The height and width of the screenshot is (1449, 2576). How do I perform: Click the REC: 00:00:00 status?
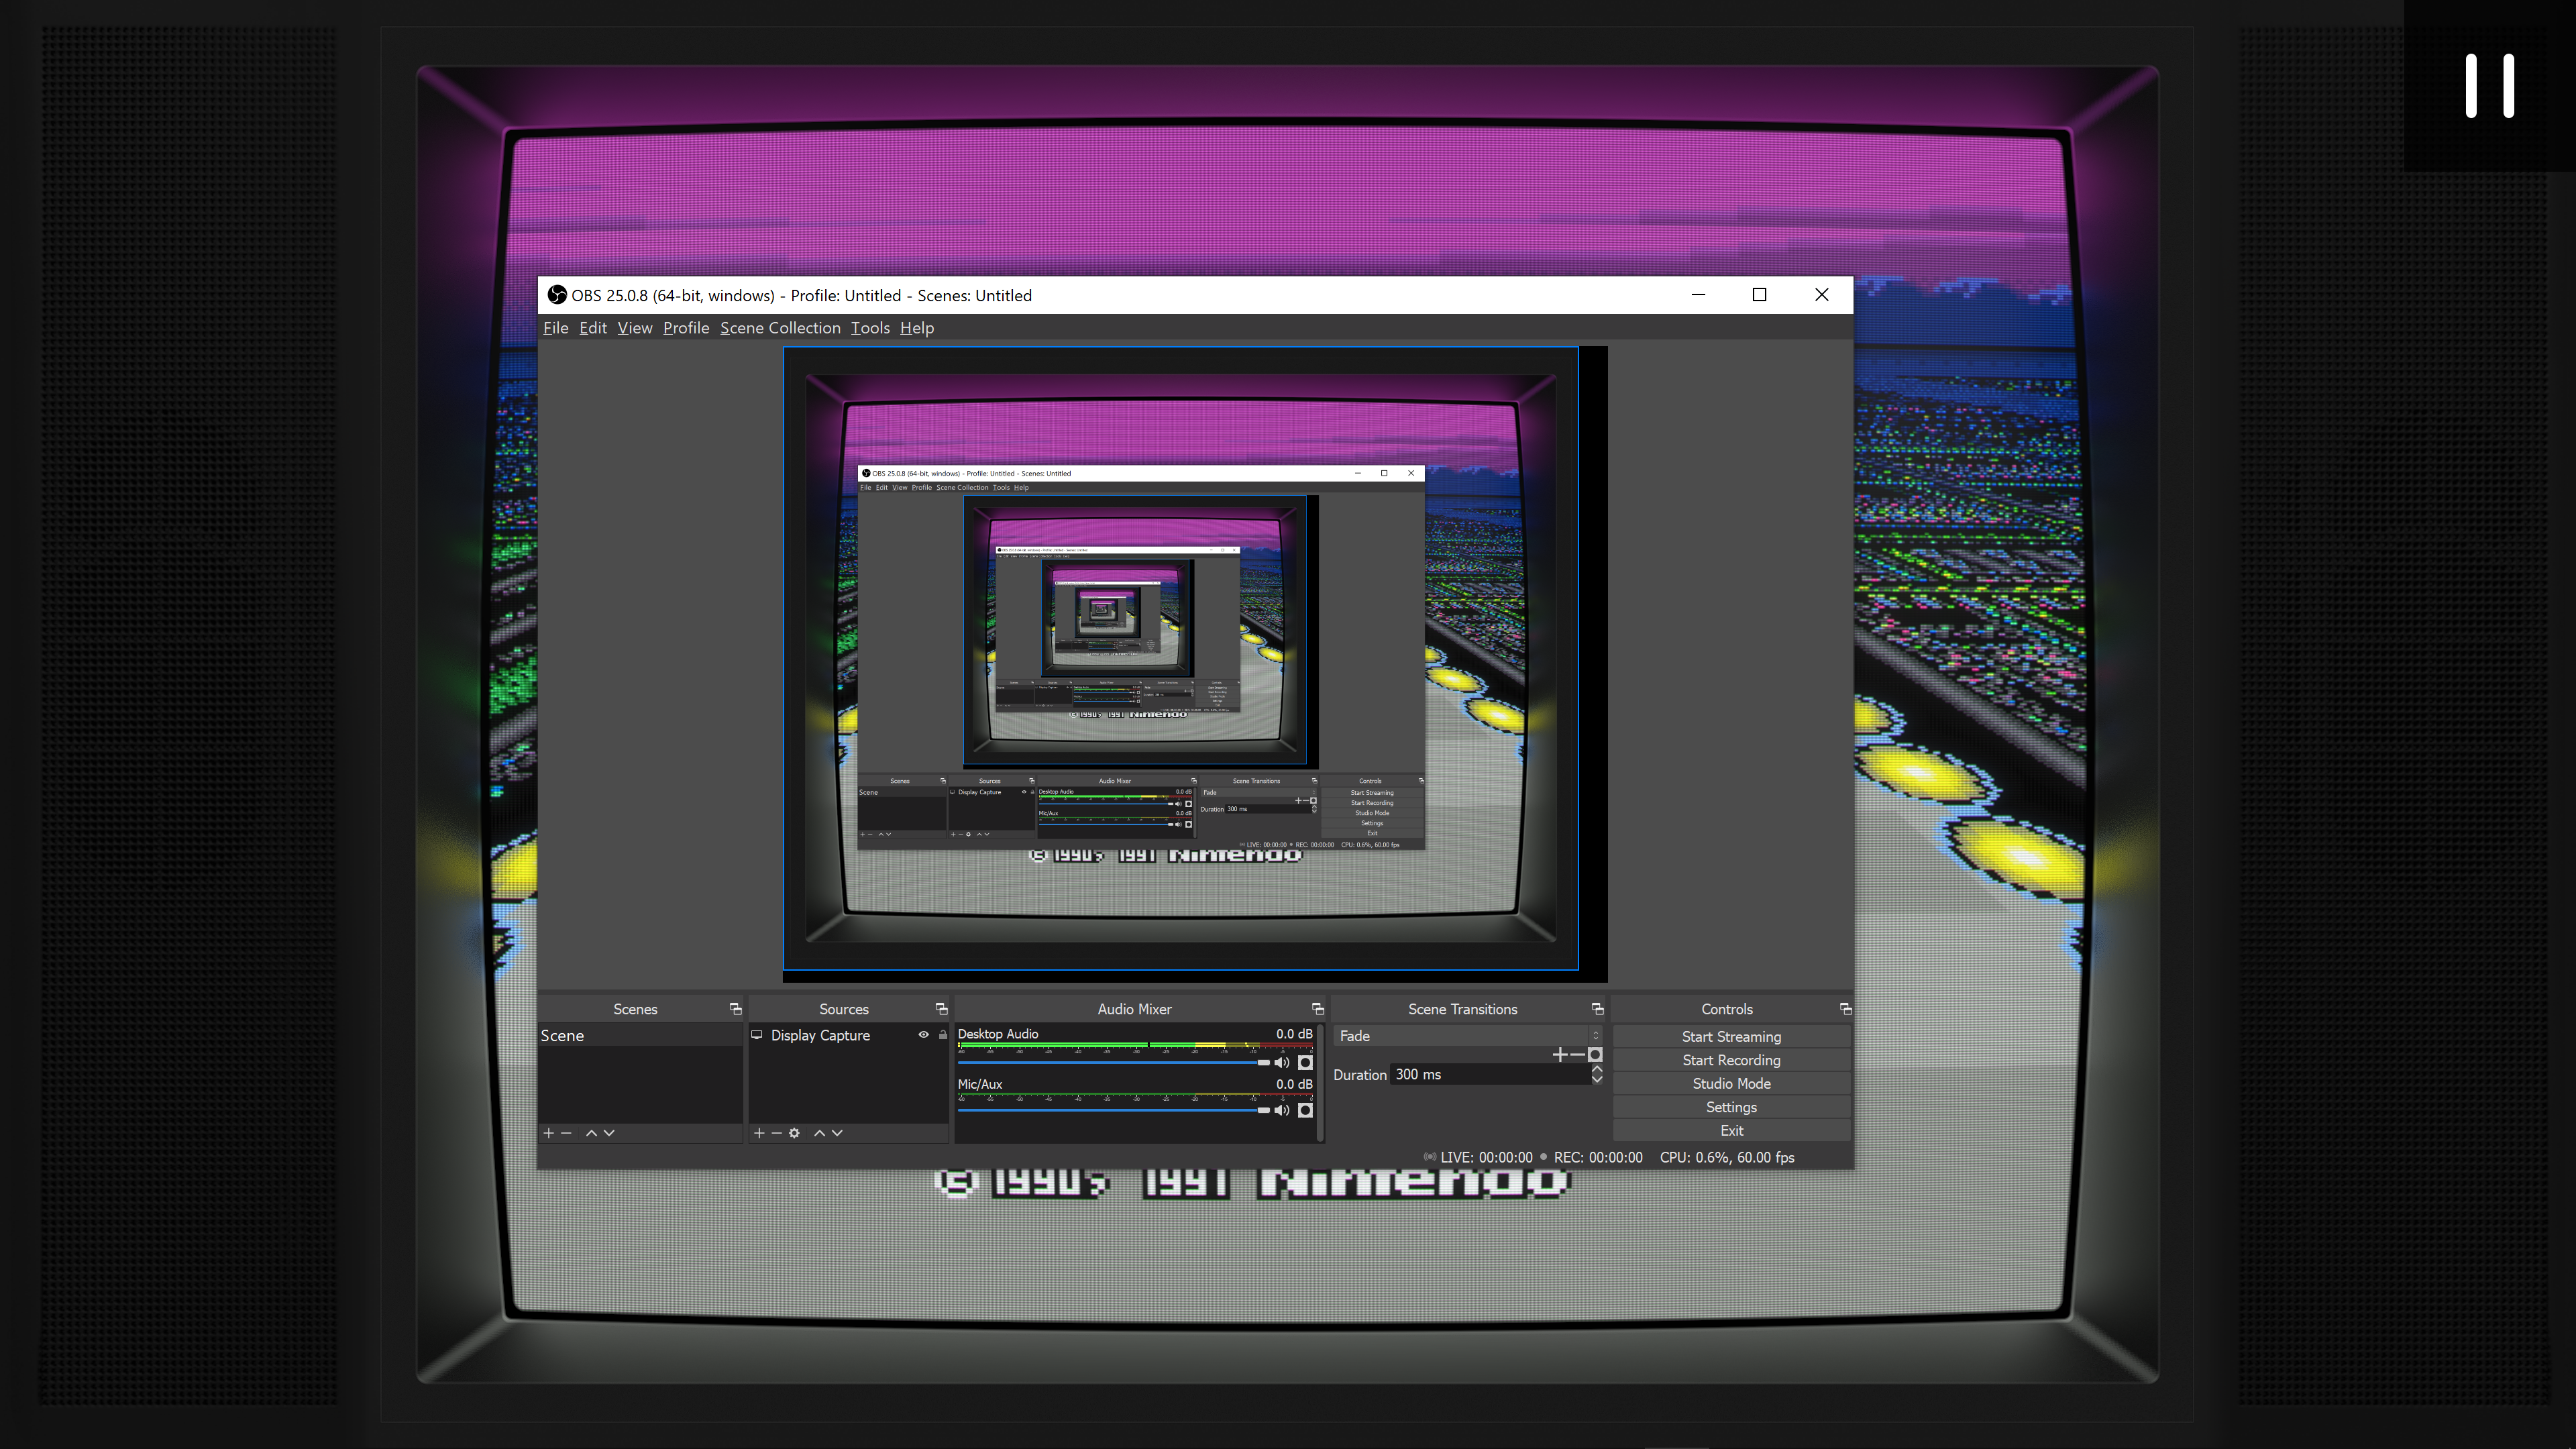pyautogui.click(x=1598, y=1158)
